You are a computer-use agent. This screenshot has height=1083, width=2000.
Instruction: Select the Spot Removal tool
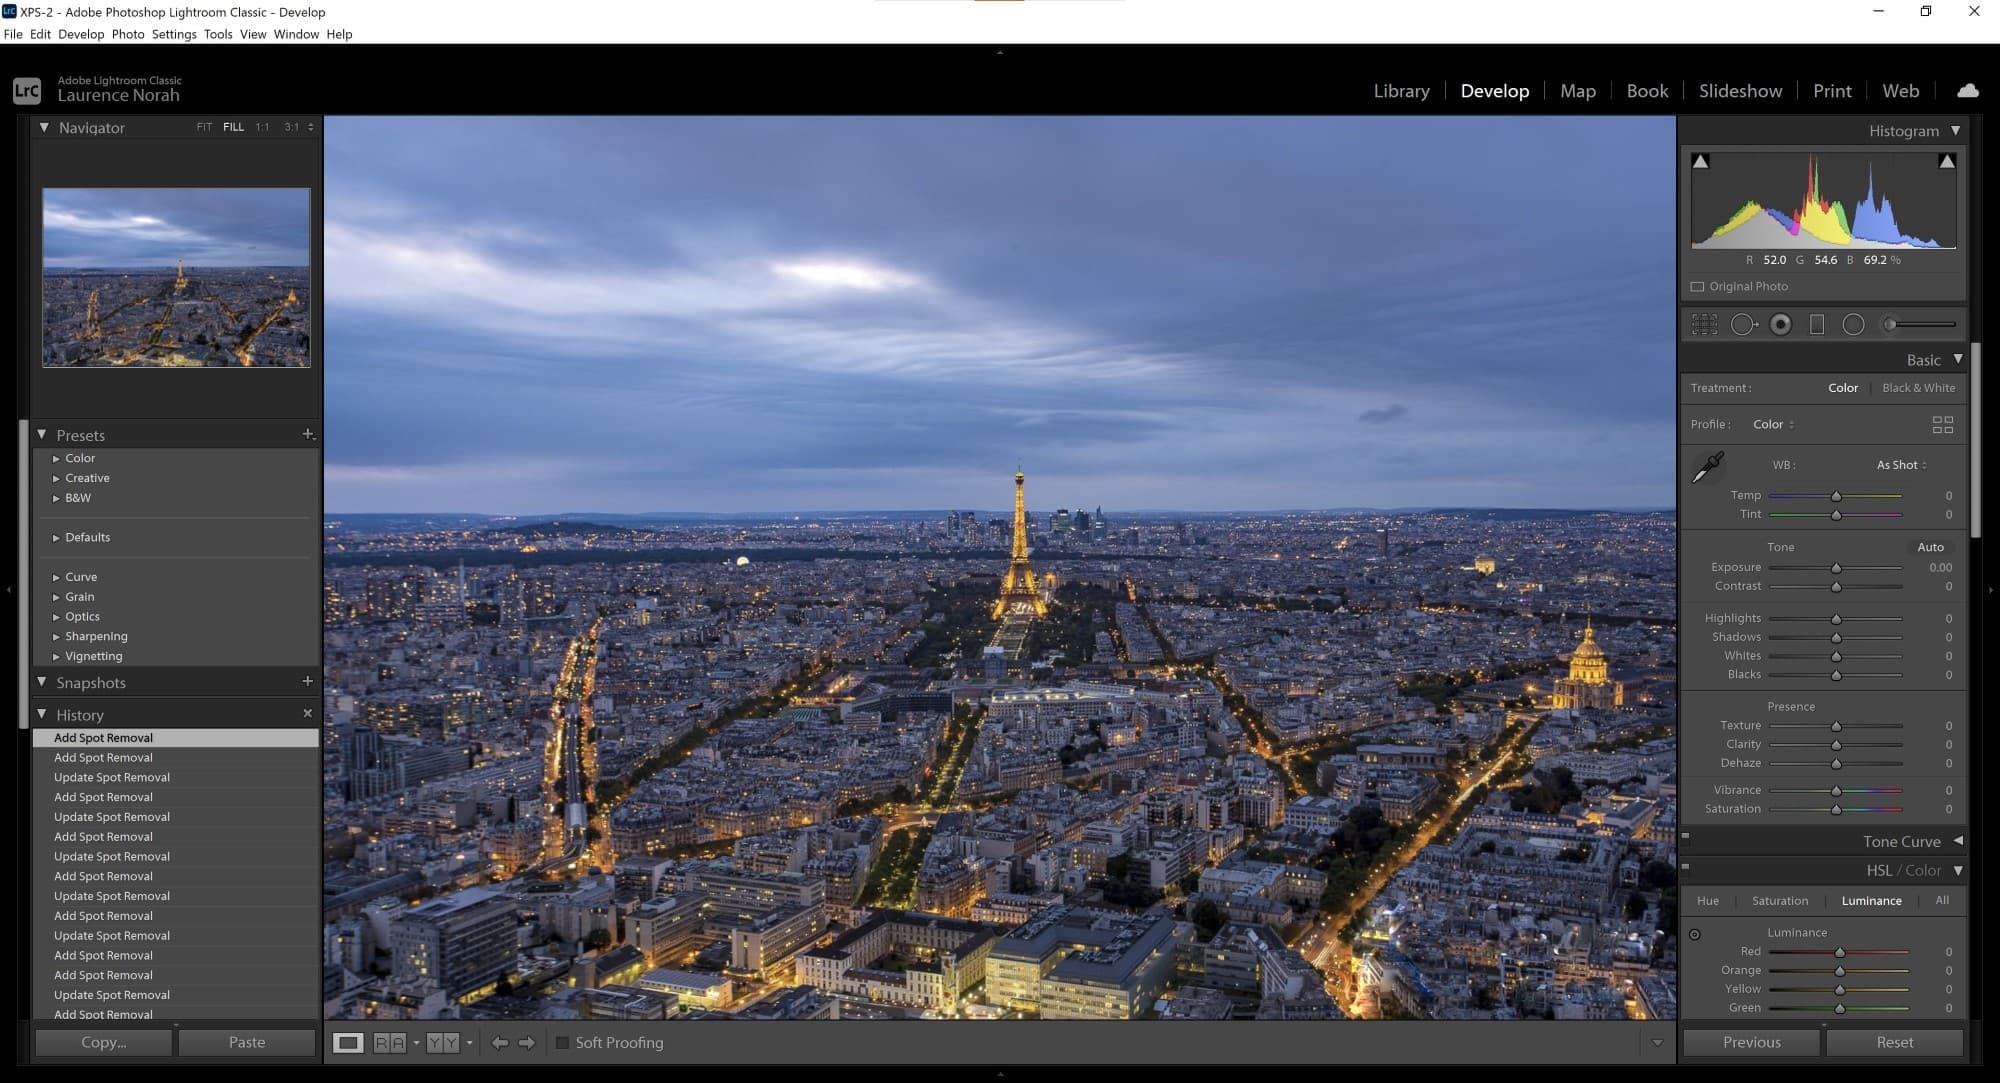click(x=1743, y=324)
